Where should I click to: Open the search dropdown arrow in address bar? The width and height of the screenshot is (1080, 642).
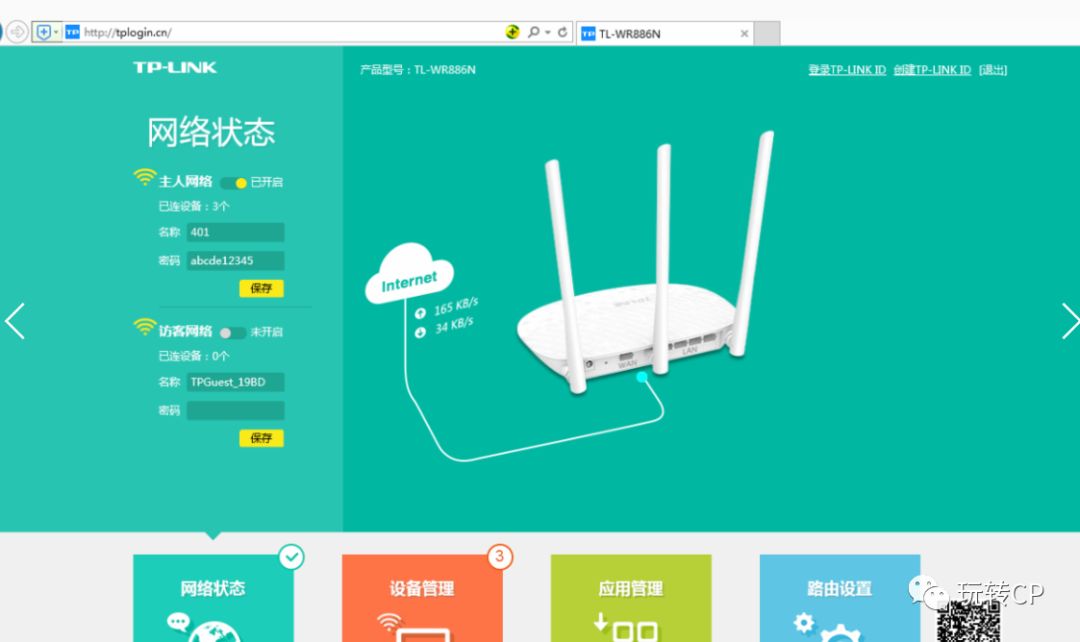click(548, 32)
